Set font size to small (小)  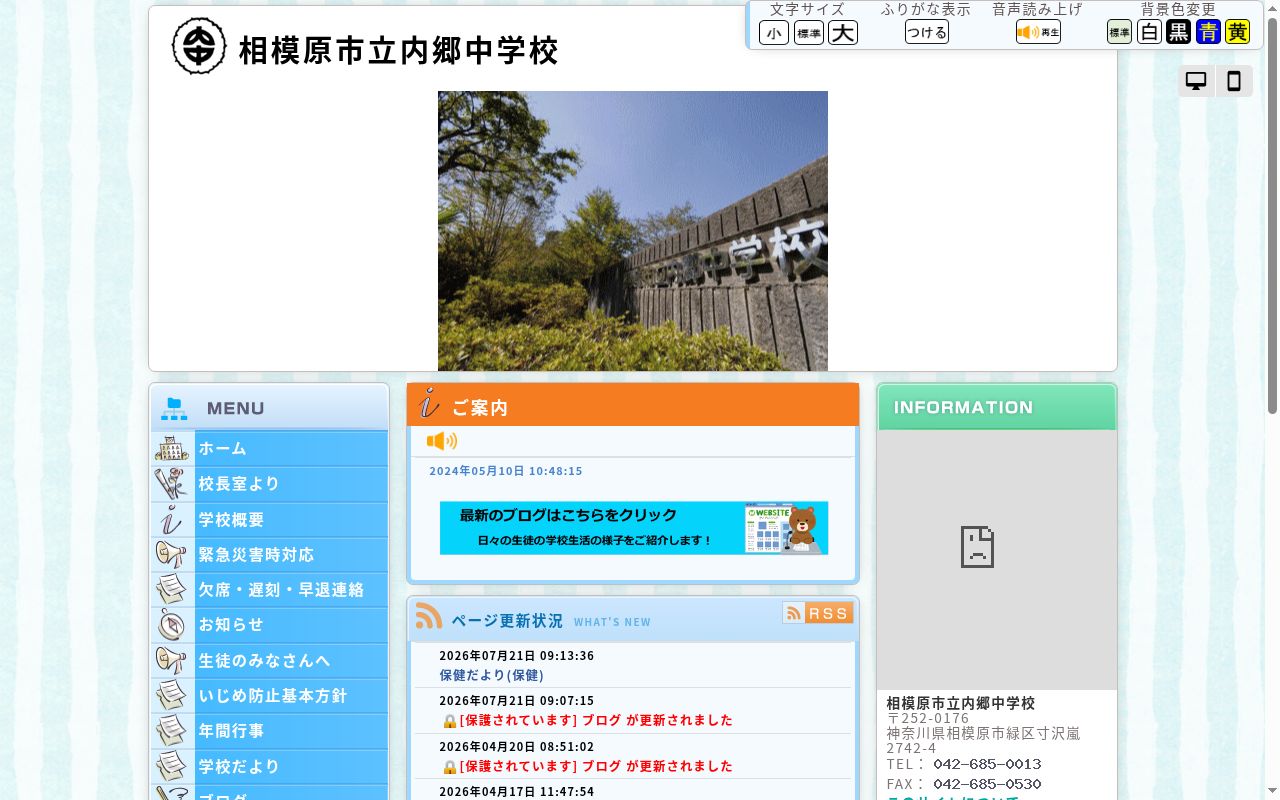pyautogui.click(x=774, y=33)
